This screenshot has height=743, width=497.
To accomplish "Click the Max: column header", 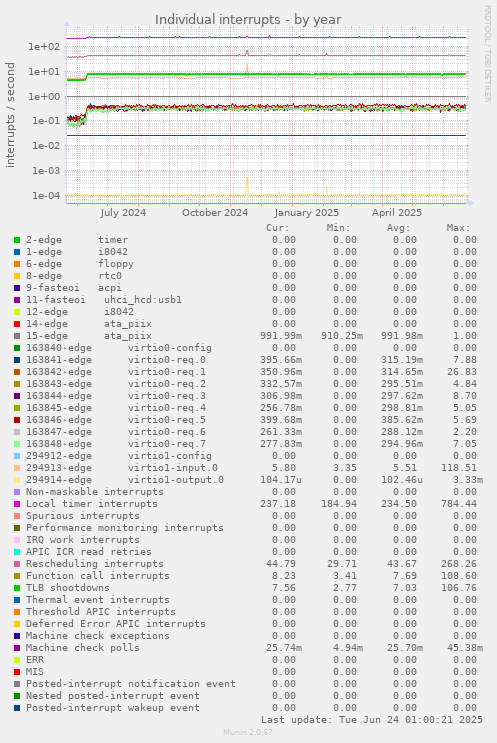I will [458, 228].
